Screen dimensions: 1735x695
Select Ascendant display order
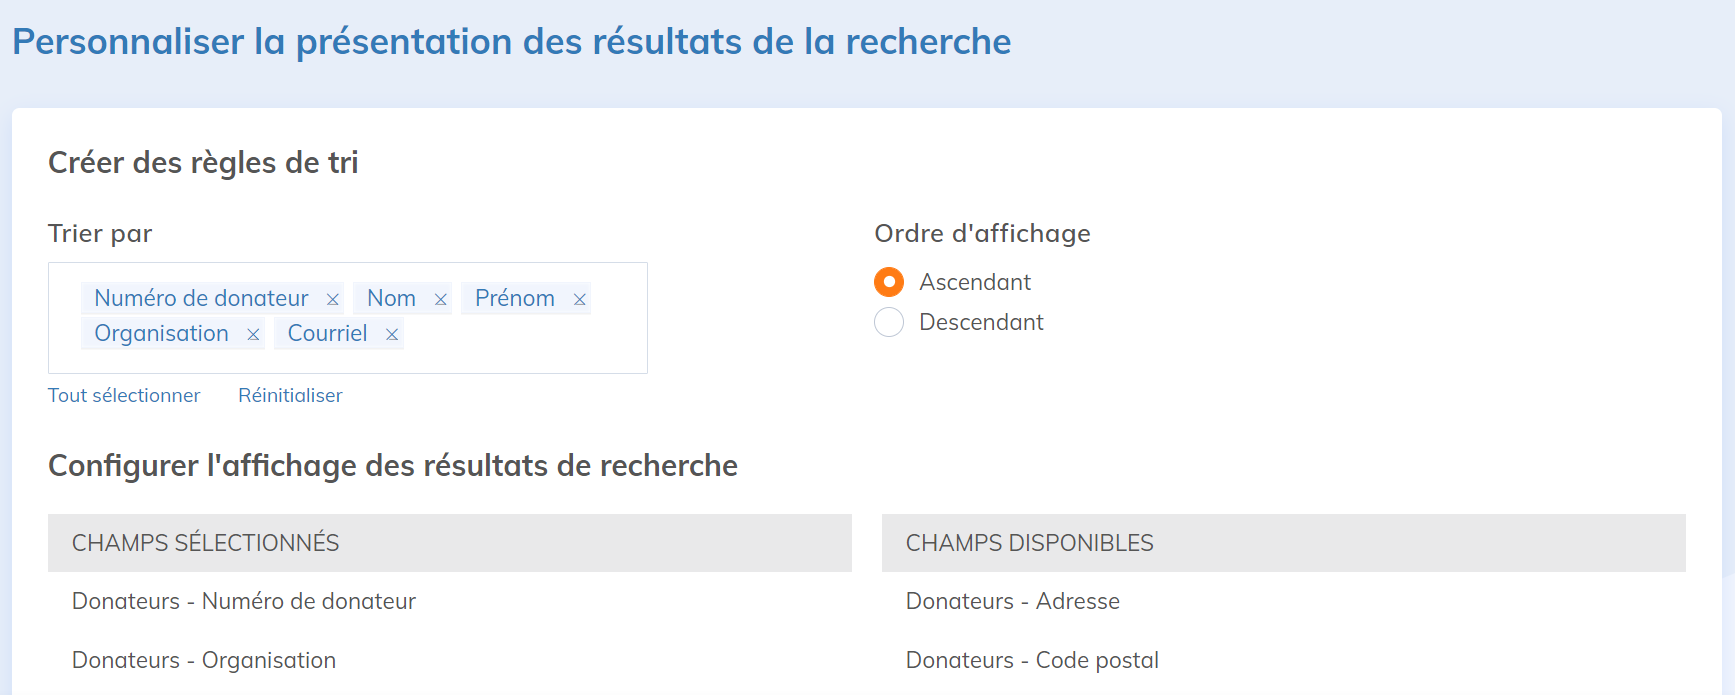click(889, 282)
